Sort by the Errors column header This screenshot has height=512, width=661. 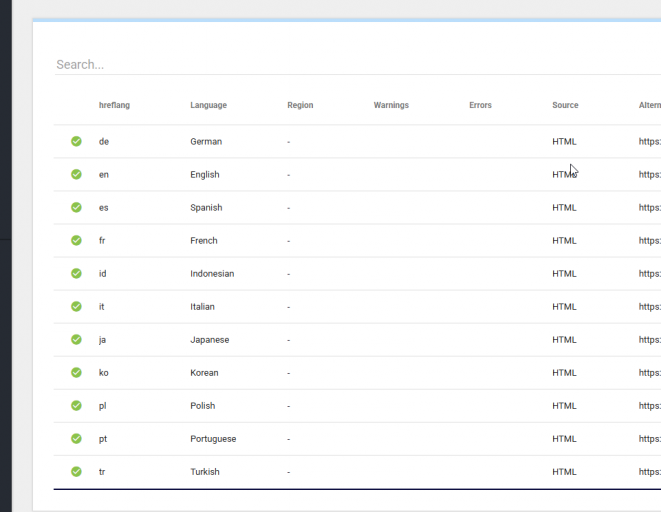(480, 105)
